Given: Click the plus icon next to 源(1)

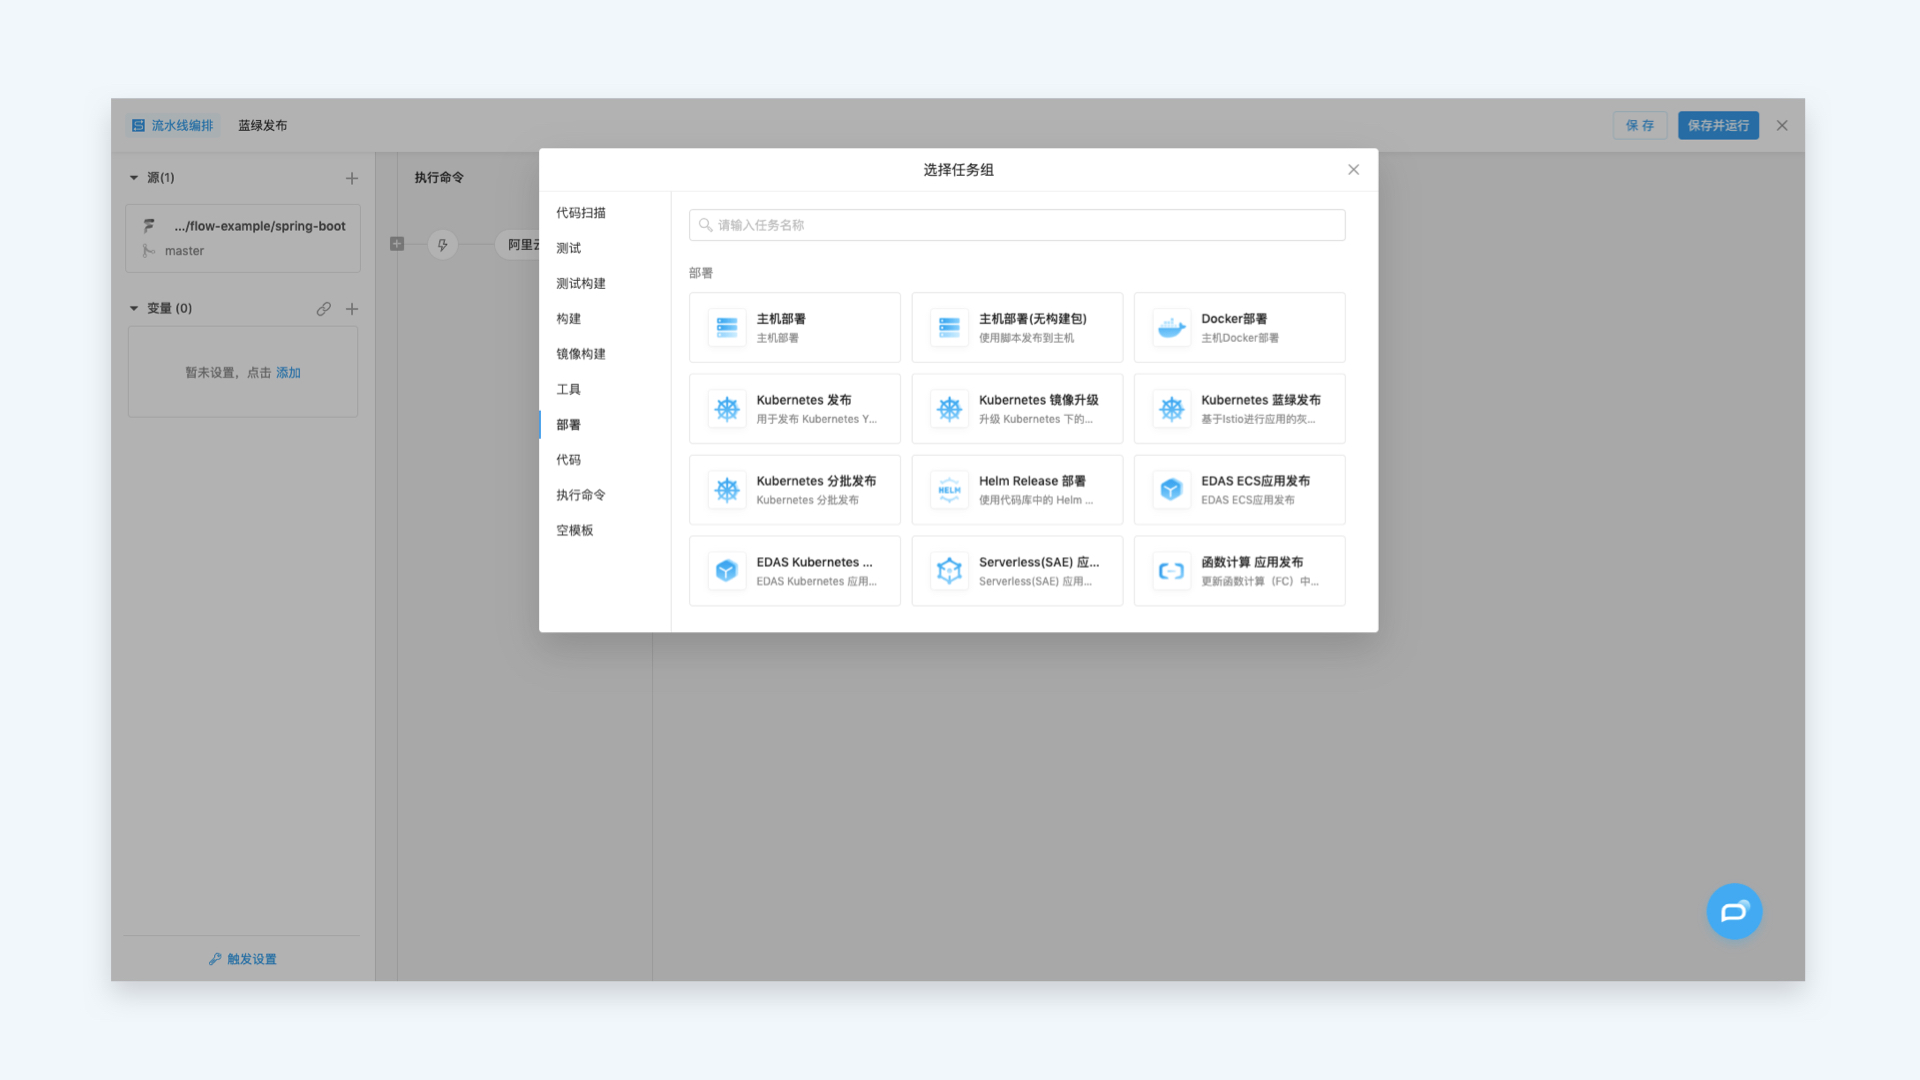Looking at the screenshot, I should (x=352, y=178).
